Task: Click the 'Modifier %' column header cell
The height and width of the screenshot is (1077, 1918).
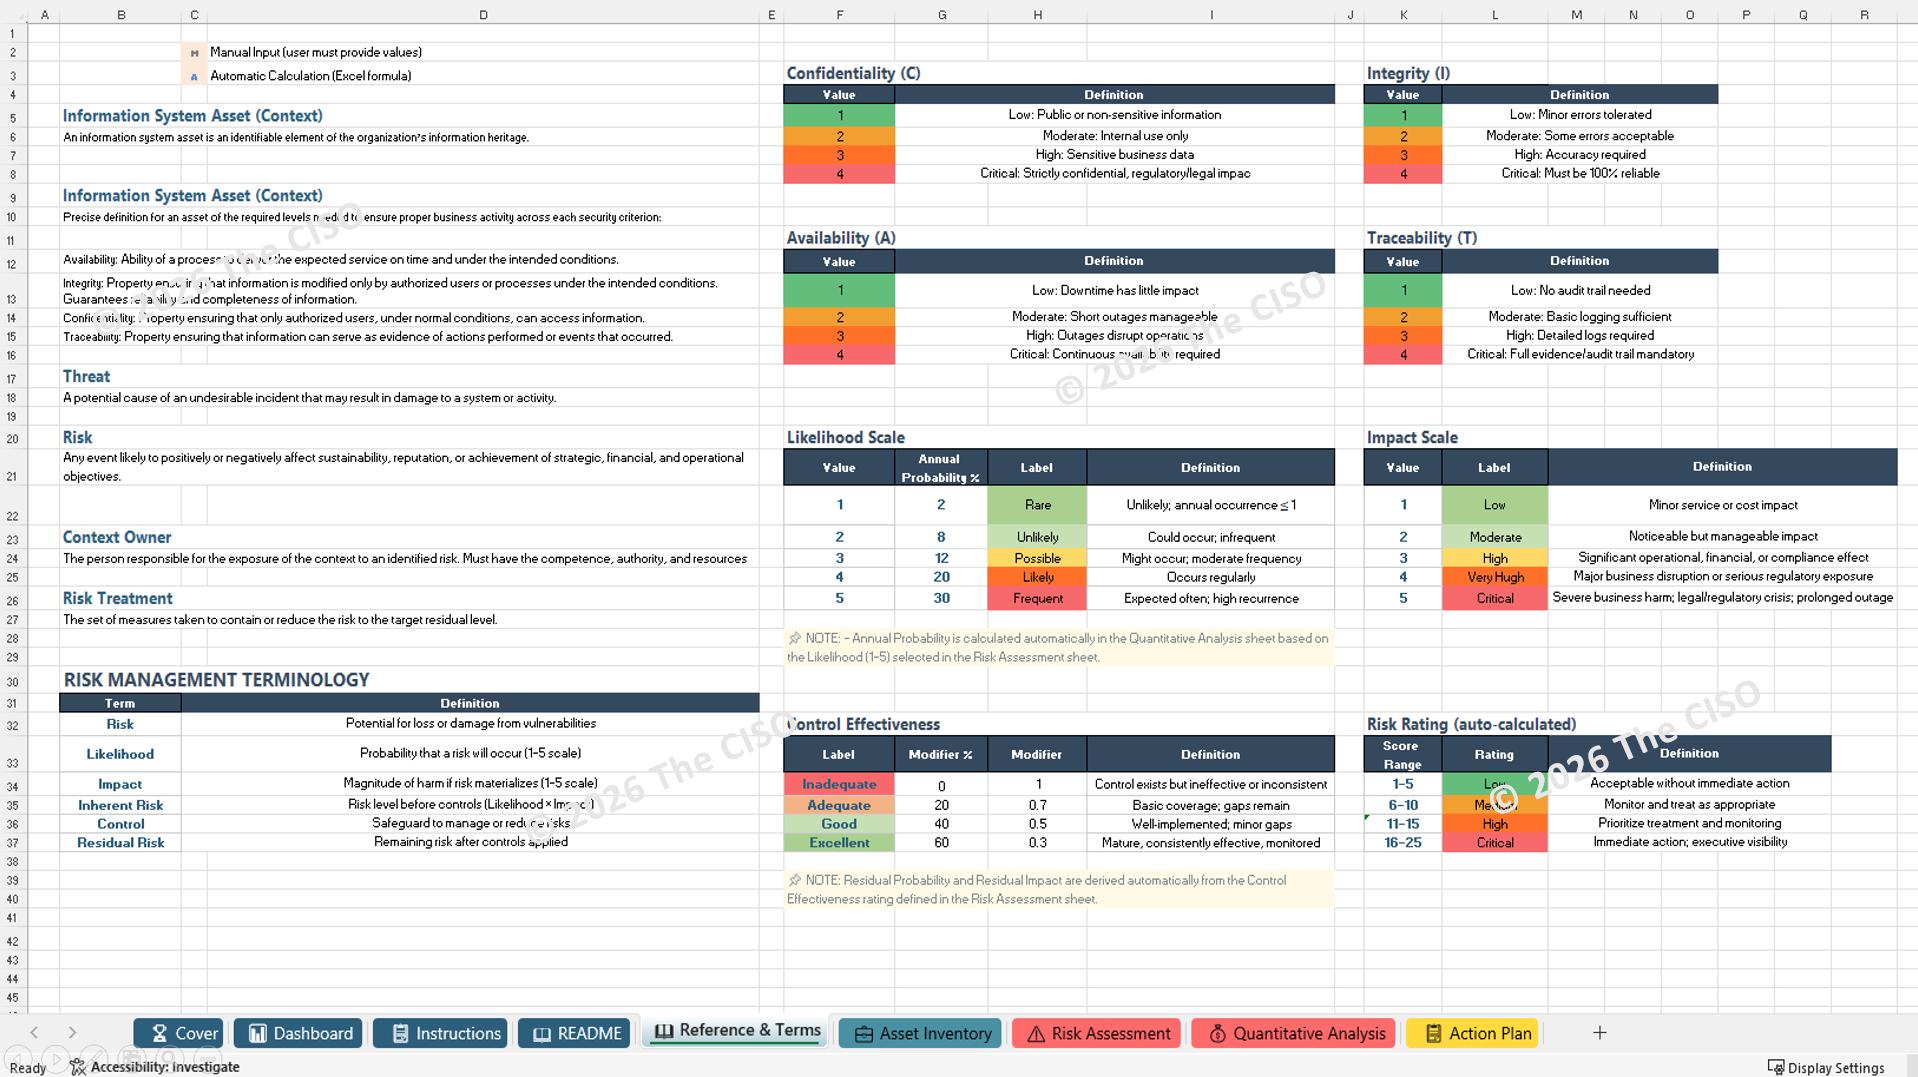Action: [x=940, y=754]
